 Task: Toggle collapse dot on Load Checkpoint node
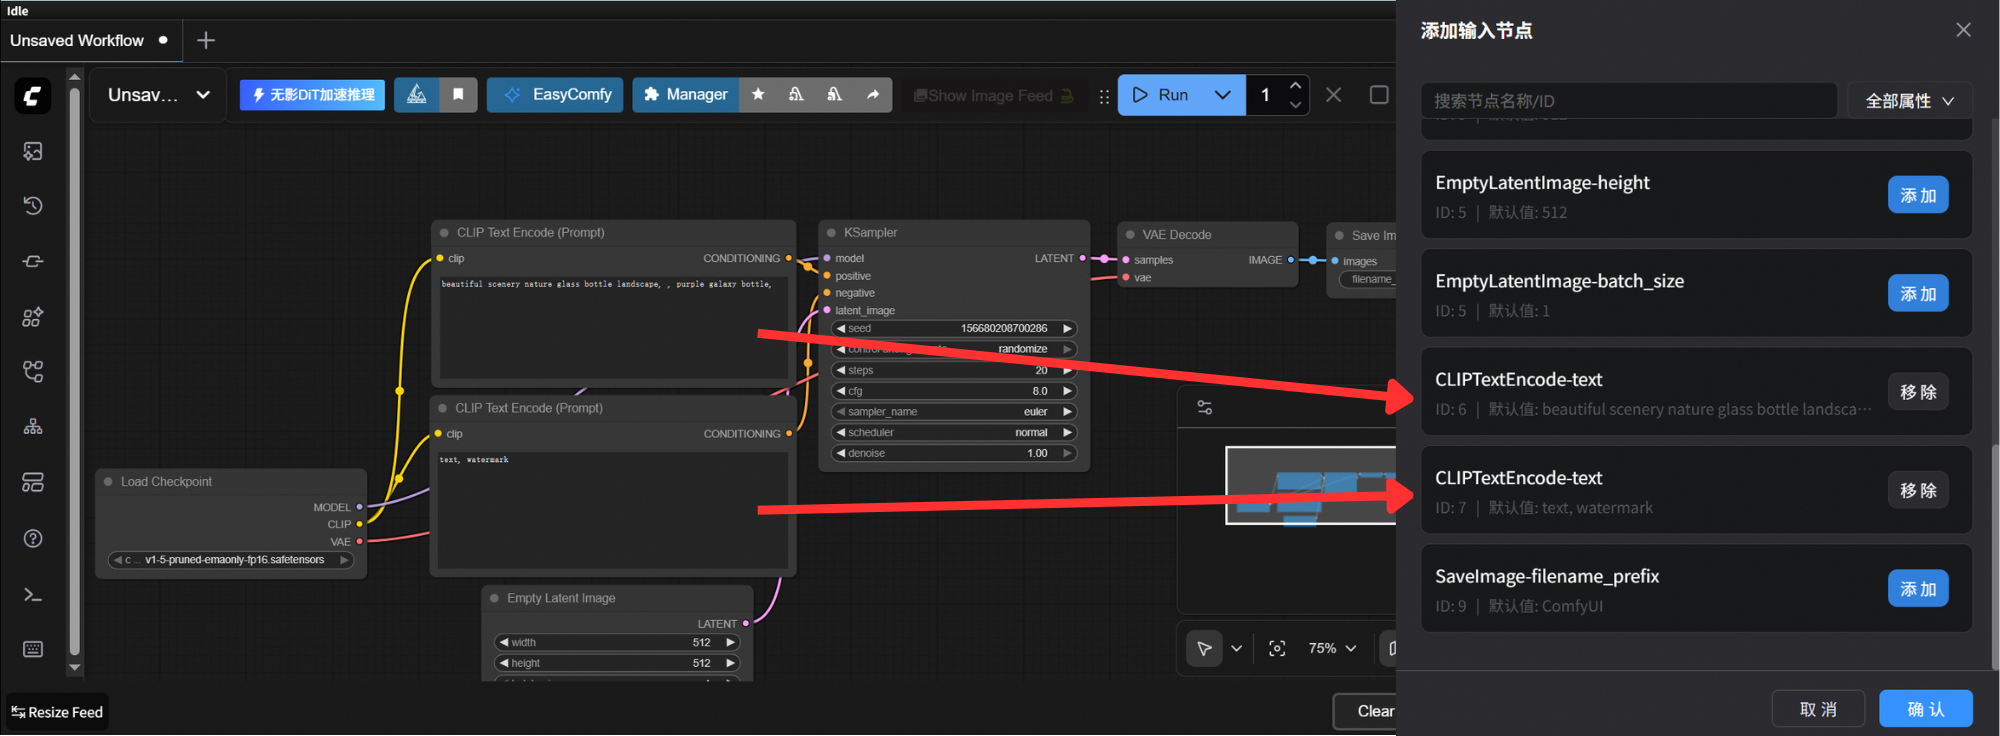pos(108,482)
